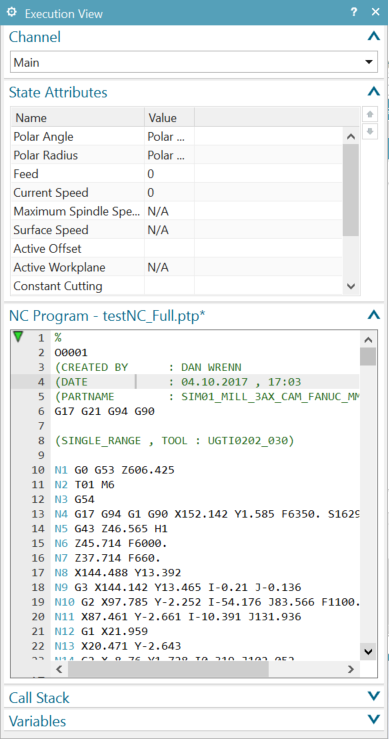Open help with the question mark icon

[354, 13]
